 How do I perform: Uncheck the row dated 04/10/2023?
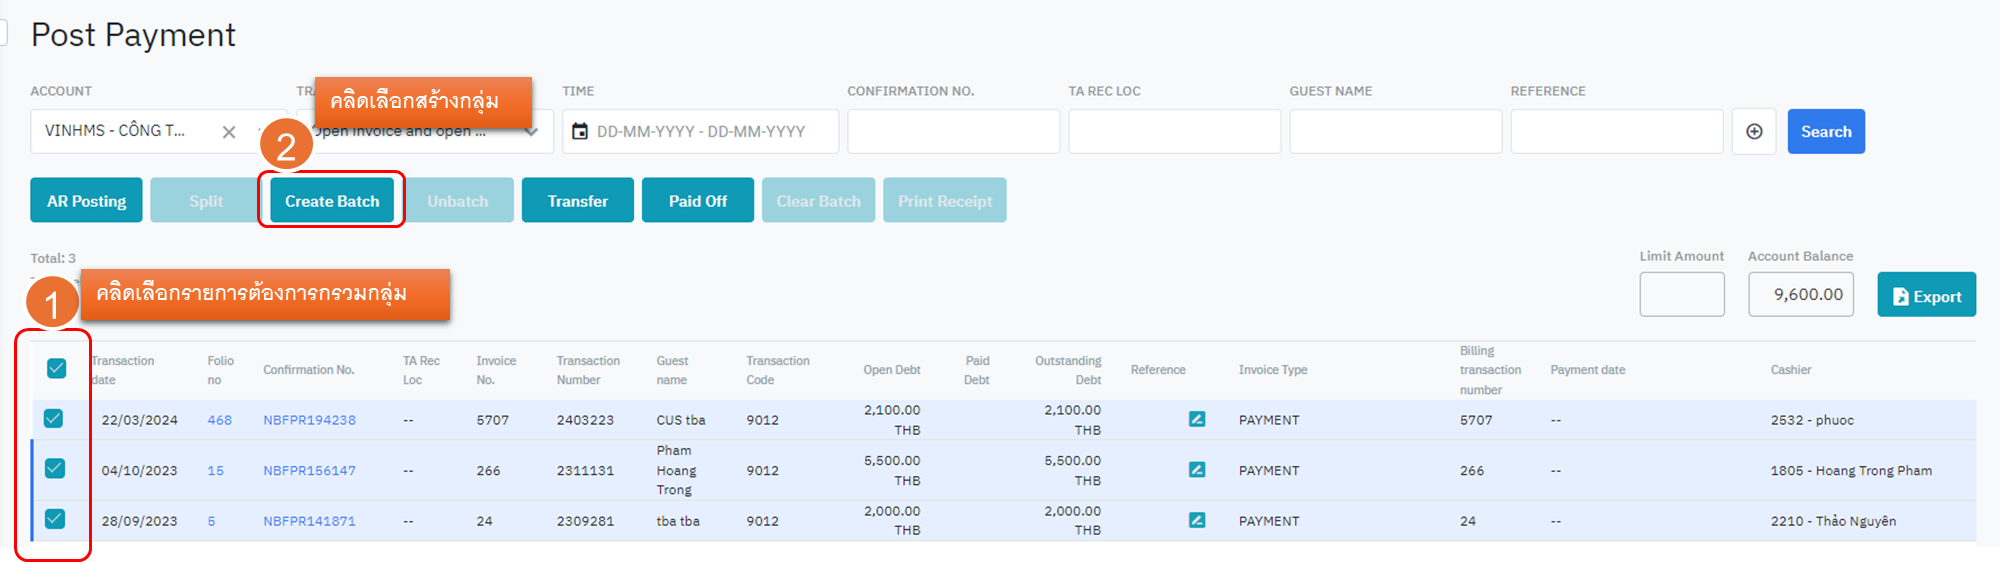click(x=55, y=468)
